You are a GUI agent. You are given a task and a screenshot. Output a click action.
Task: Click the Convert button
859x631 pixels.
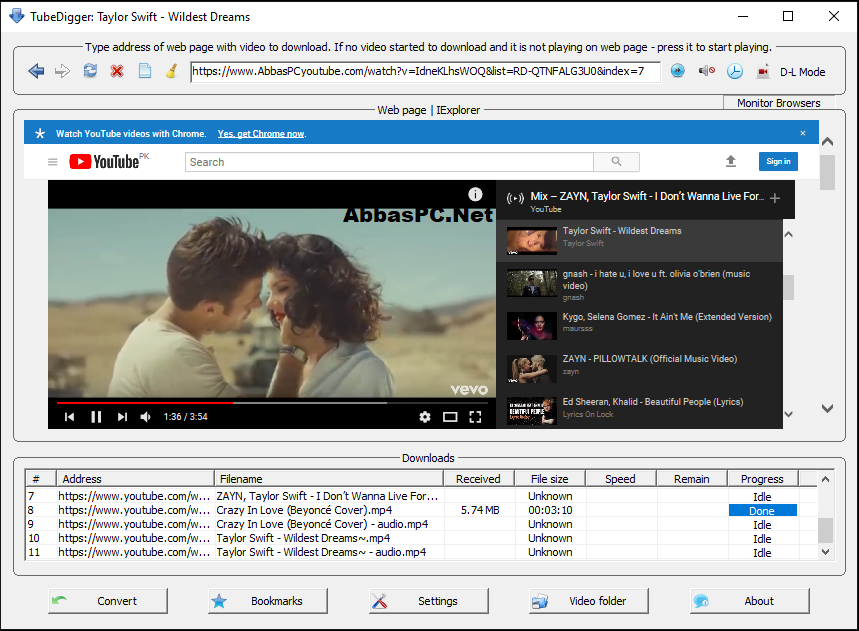pyautogui.click(x=107, y=601)
